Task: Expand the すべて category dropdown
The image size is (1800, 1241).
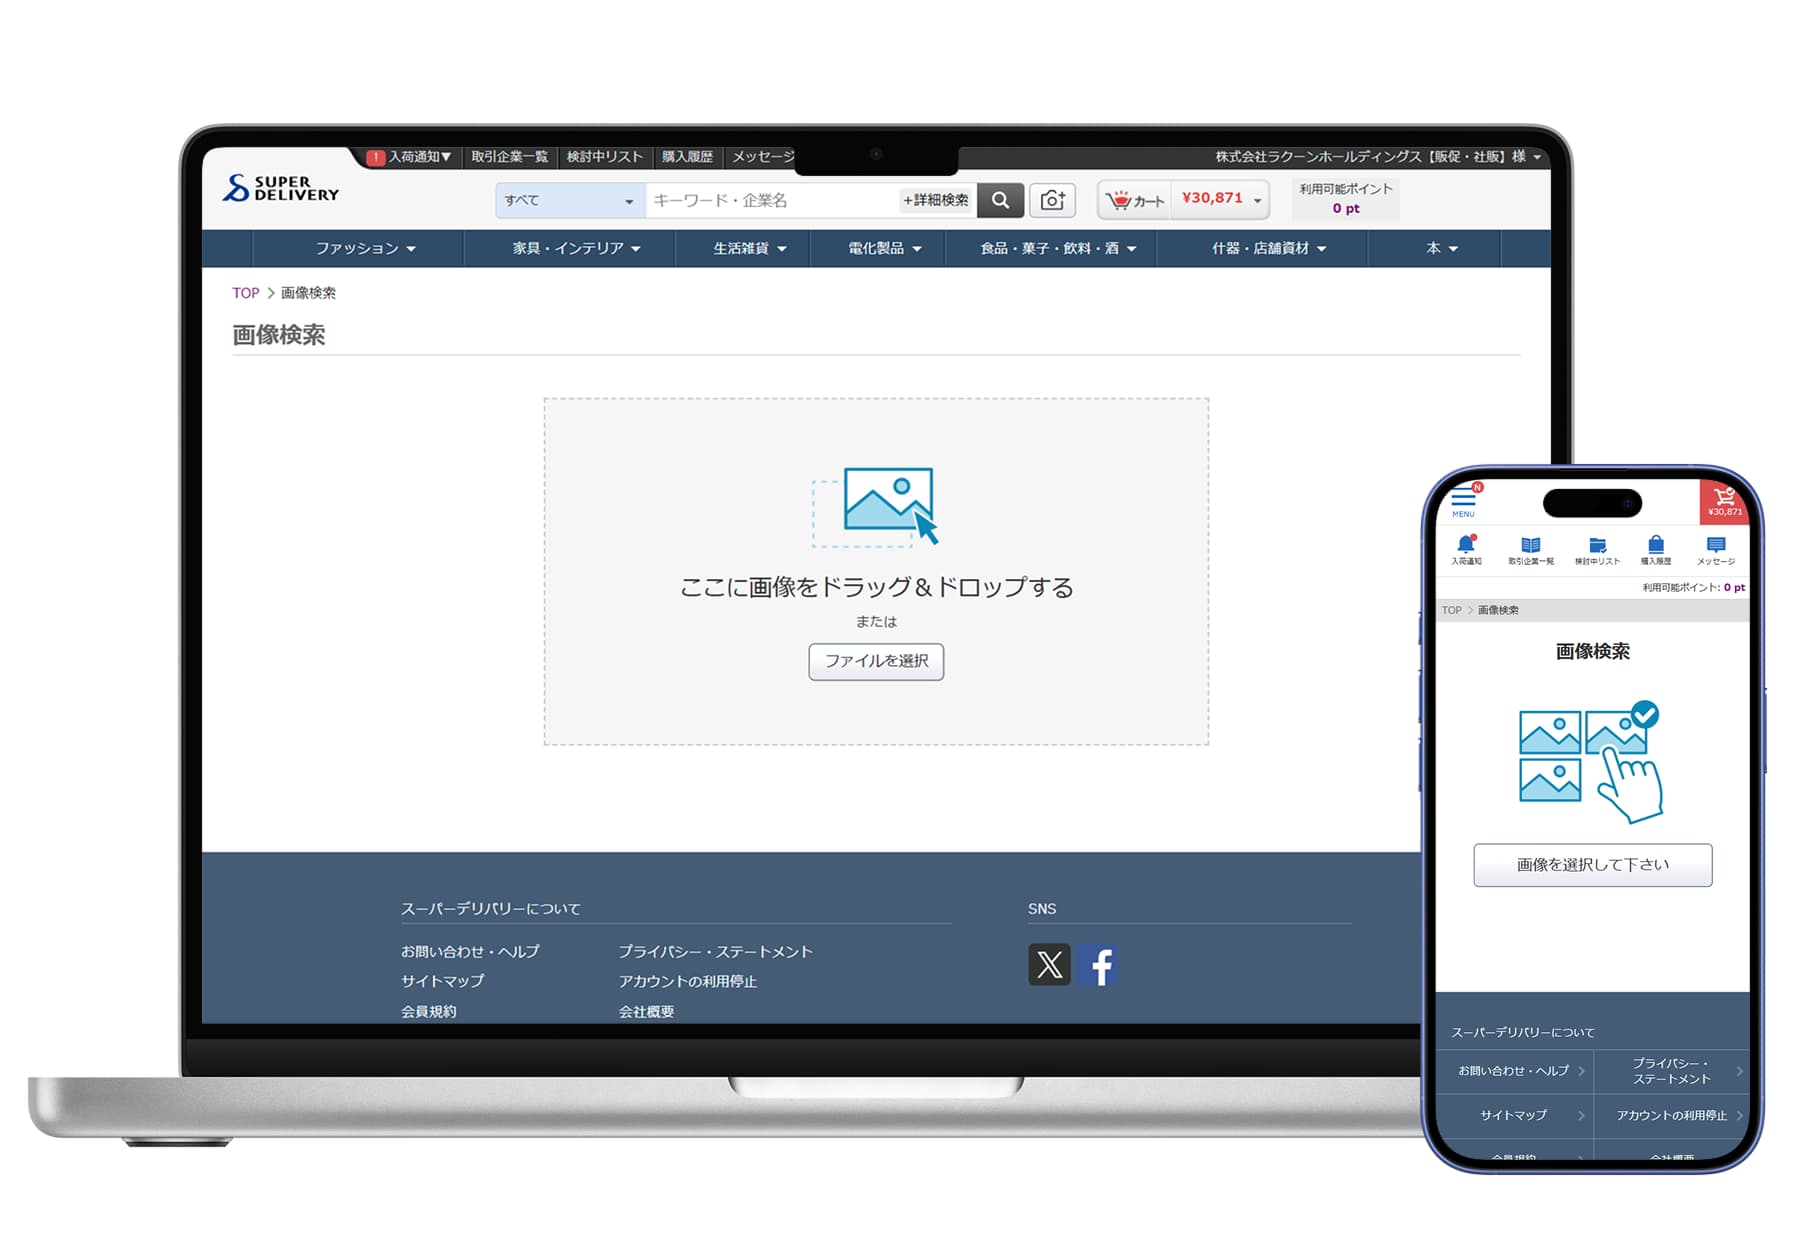Action: point(568,200)
